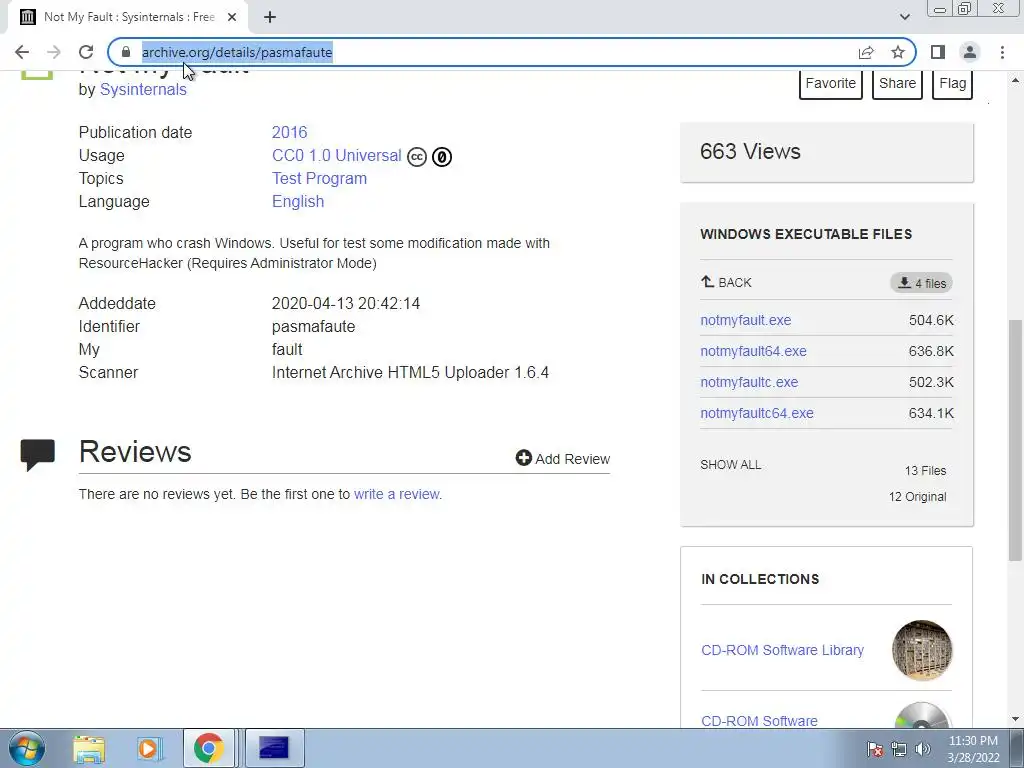The width and height of the screenshot is (1024, 768).
Task: Open Windows Explorer from the taskbar
Action: point(89,748)
